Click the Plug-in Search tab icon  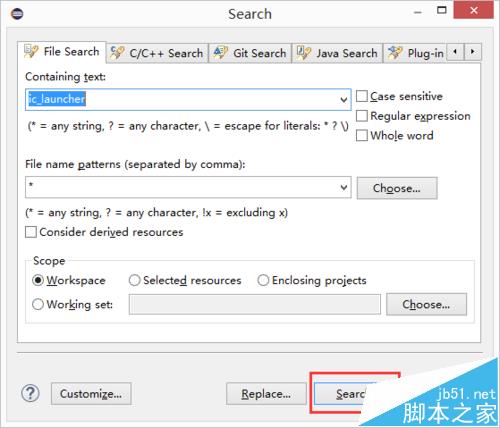(395, 53)
